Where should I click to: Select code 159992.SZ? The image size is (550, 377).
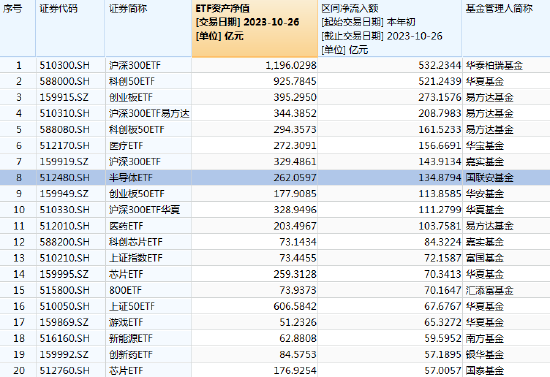pos(64,355)
